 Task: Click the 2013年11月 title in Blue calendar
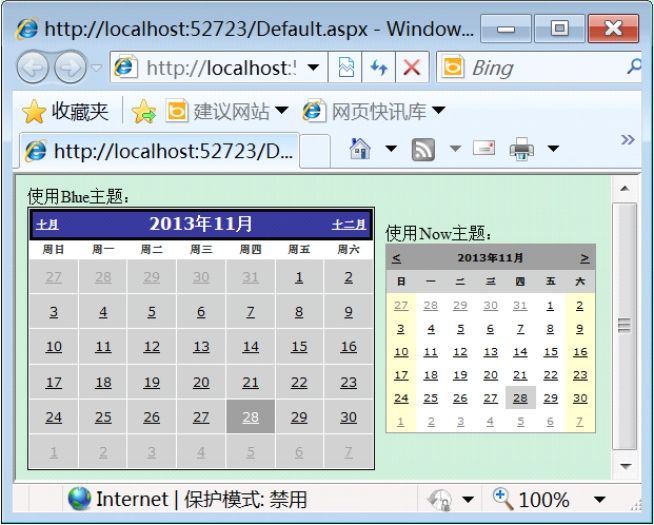point(201,224)
